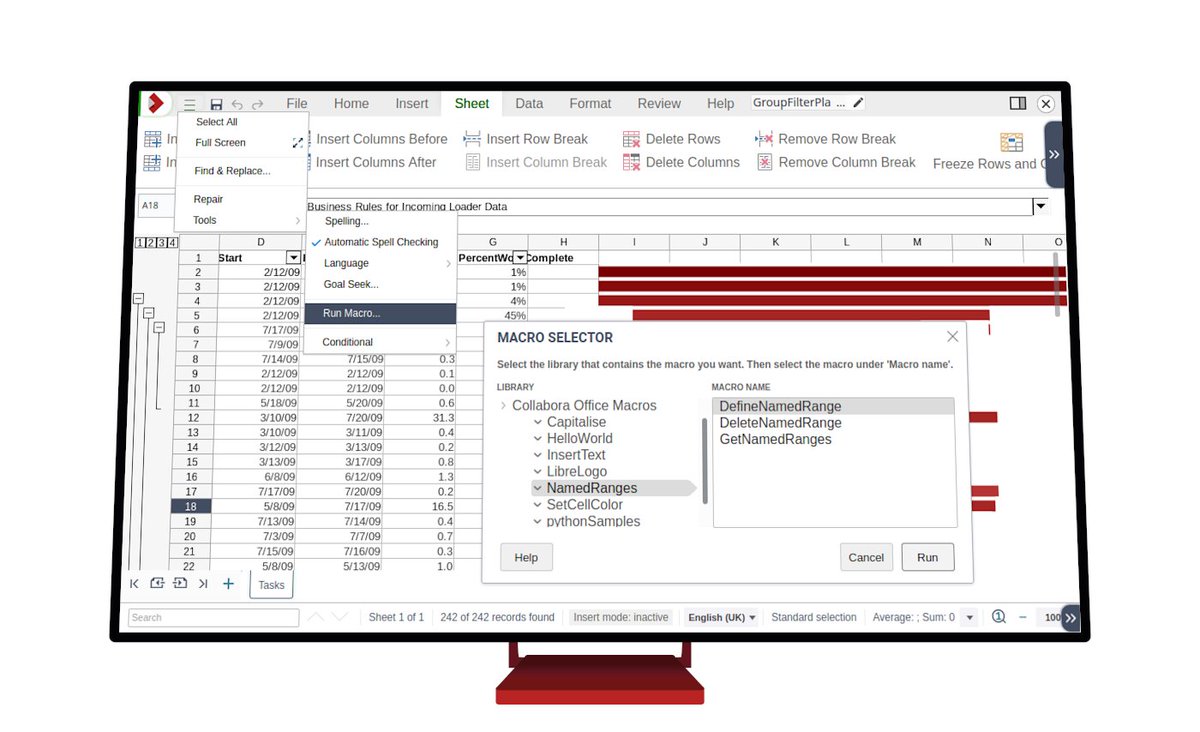
Task: Select the LibreLogo library
Action: click(576, 471)
